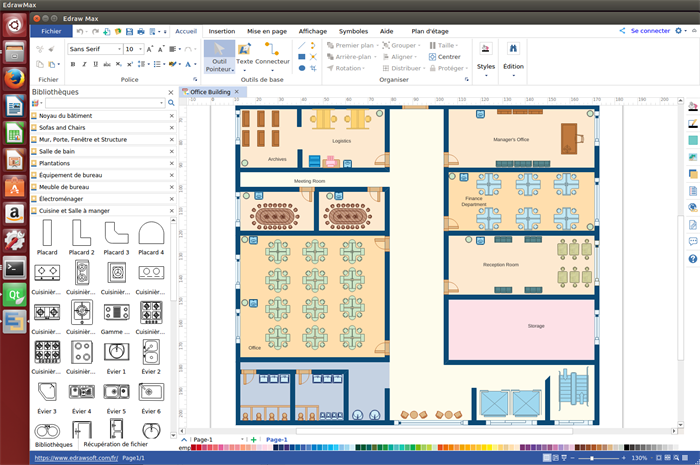Click the Se connecter link
Viewport: 700px width, 465px height.
tap(650, 31)
